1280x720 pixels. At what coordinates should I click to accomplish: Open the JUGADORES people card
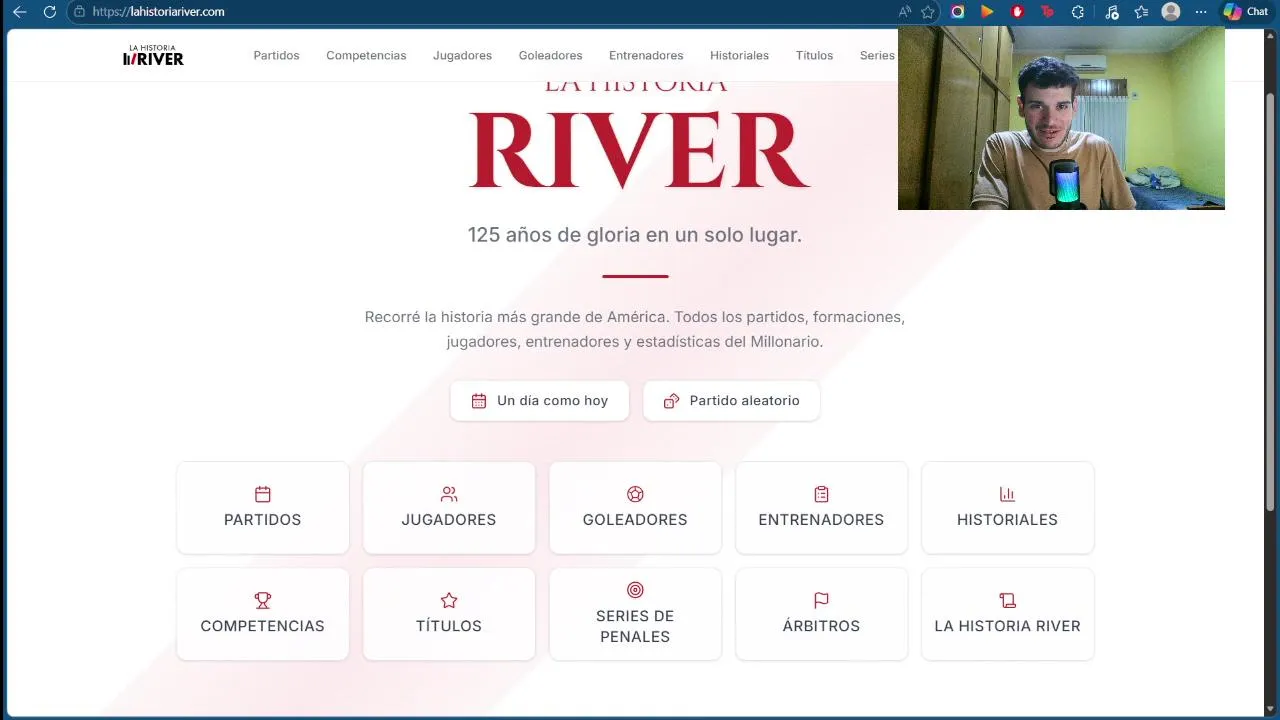pyautogui.click(x=449, y=508)
